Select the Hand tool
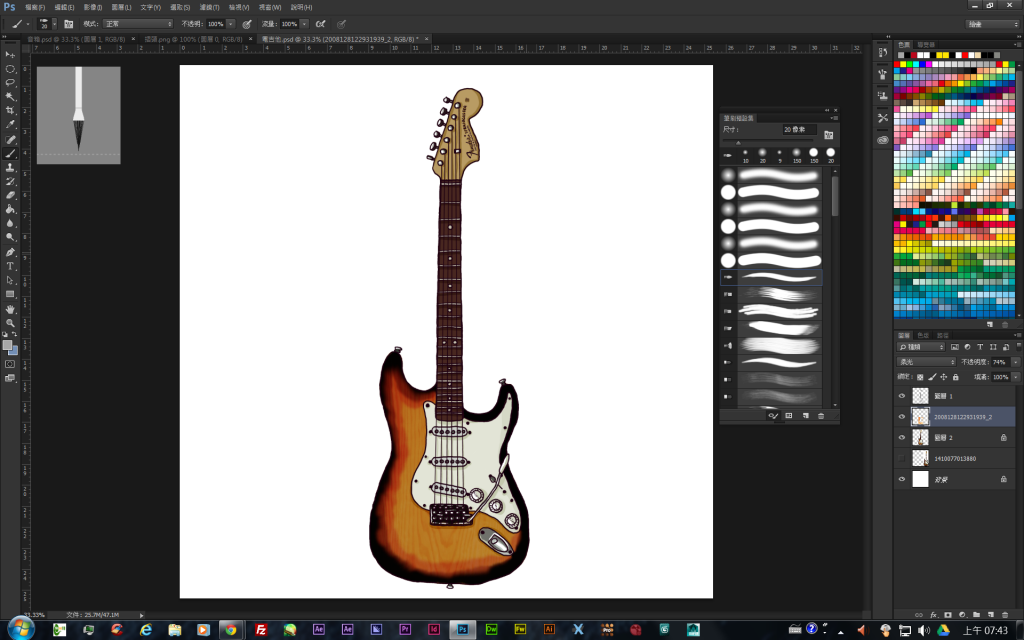1024x640 pixels. (10, 308)
